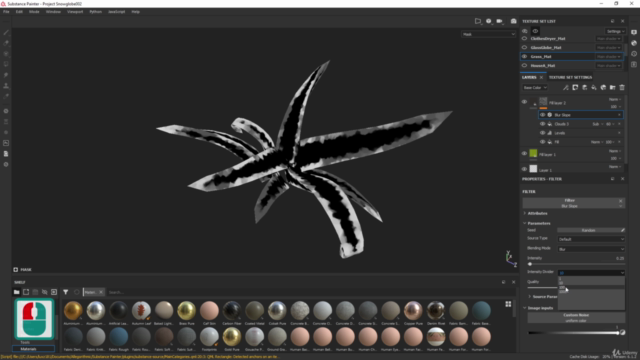640x360 pixels.
Task: Open the Python menu
Action: pyautogui.click(x=96, y=12)
